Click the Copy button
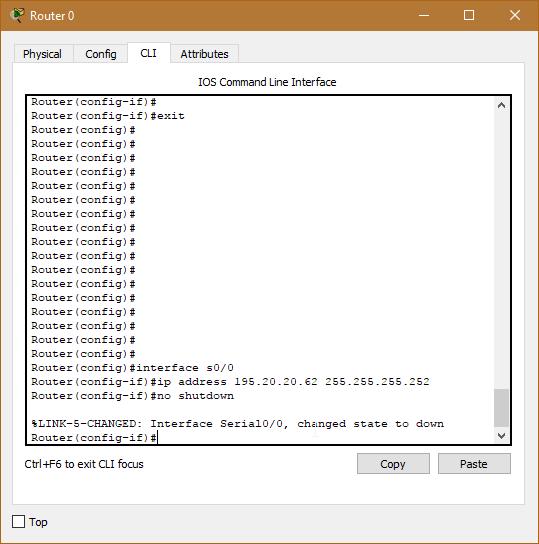 pos(393,464)
